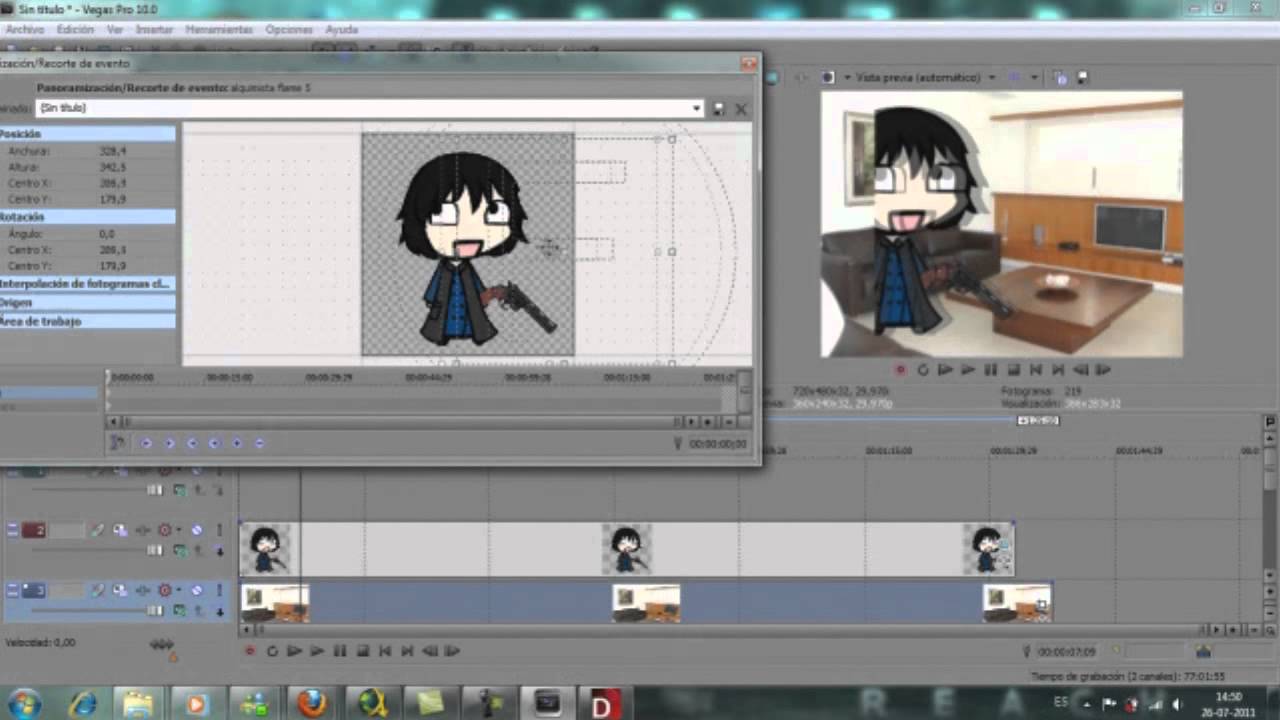This screenshot has height=720, width=1280.
Task: Click Play under the video preview
Action: (x=968, y=370)
